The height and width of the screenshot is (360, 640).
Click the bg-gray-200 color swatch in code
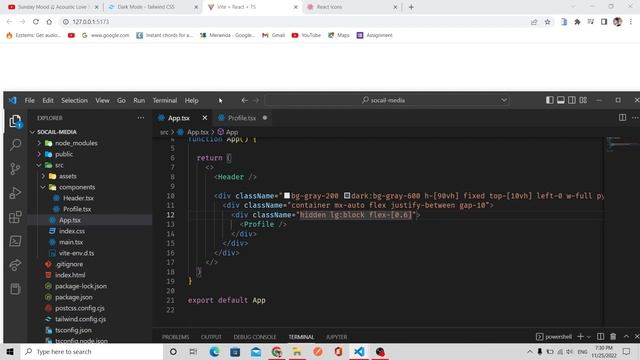point(287,196)
